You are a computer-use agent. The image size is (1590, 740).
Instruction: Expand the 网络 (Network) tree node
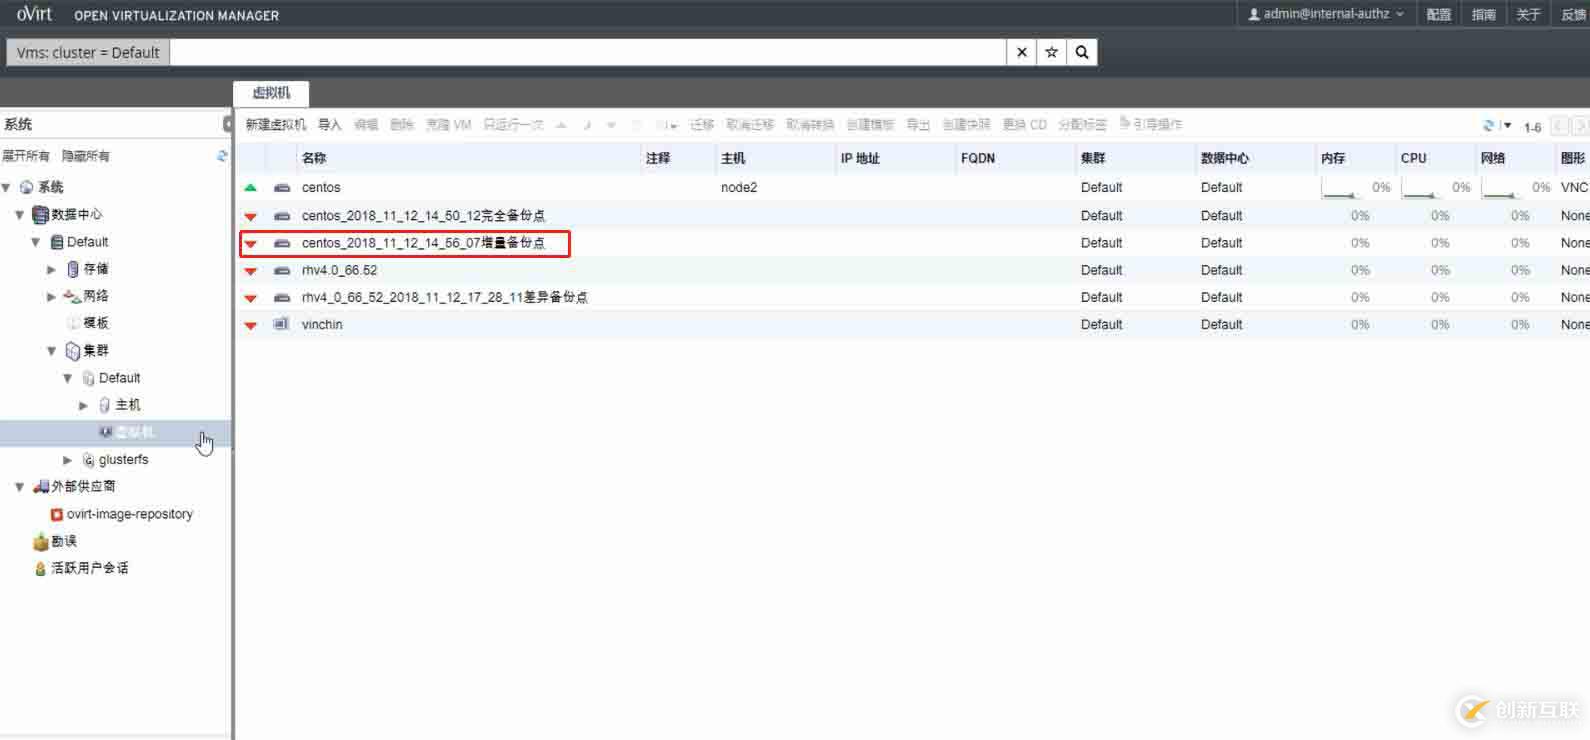coord(52,296)
